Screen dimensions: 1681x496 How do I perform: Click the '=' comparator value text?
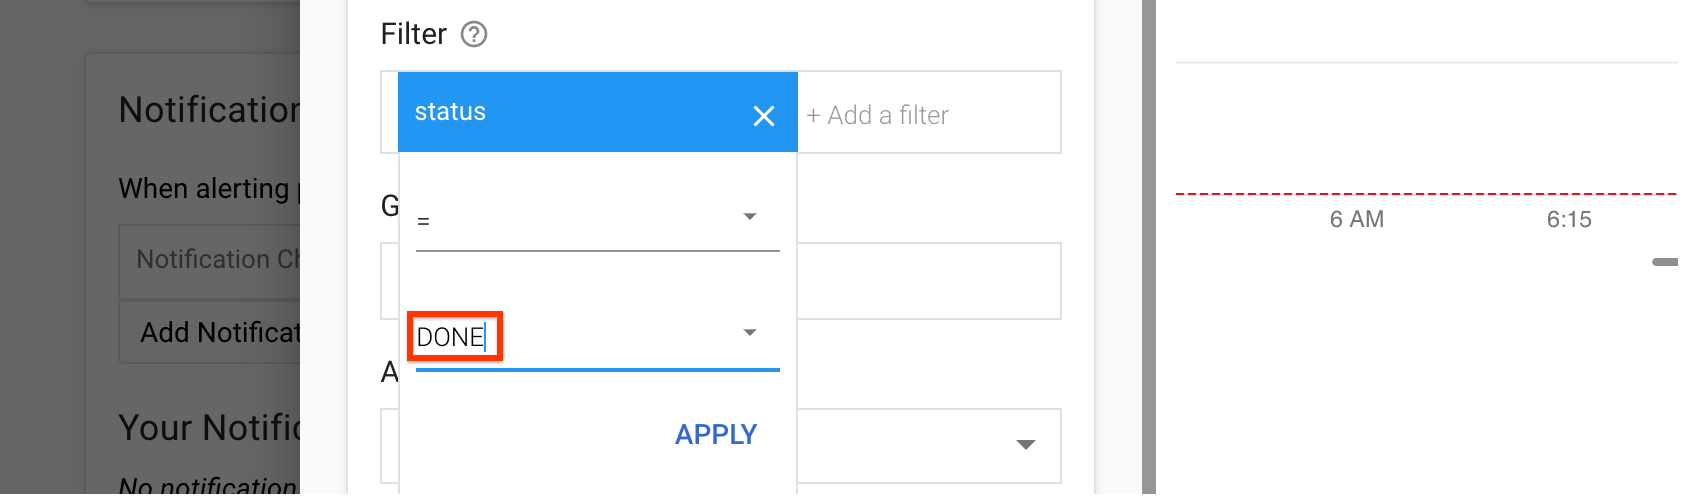click(424, 221)
